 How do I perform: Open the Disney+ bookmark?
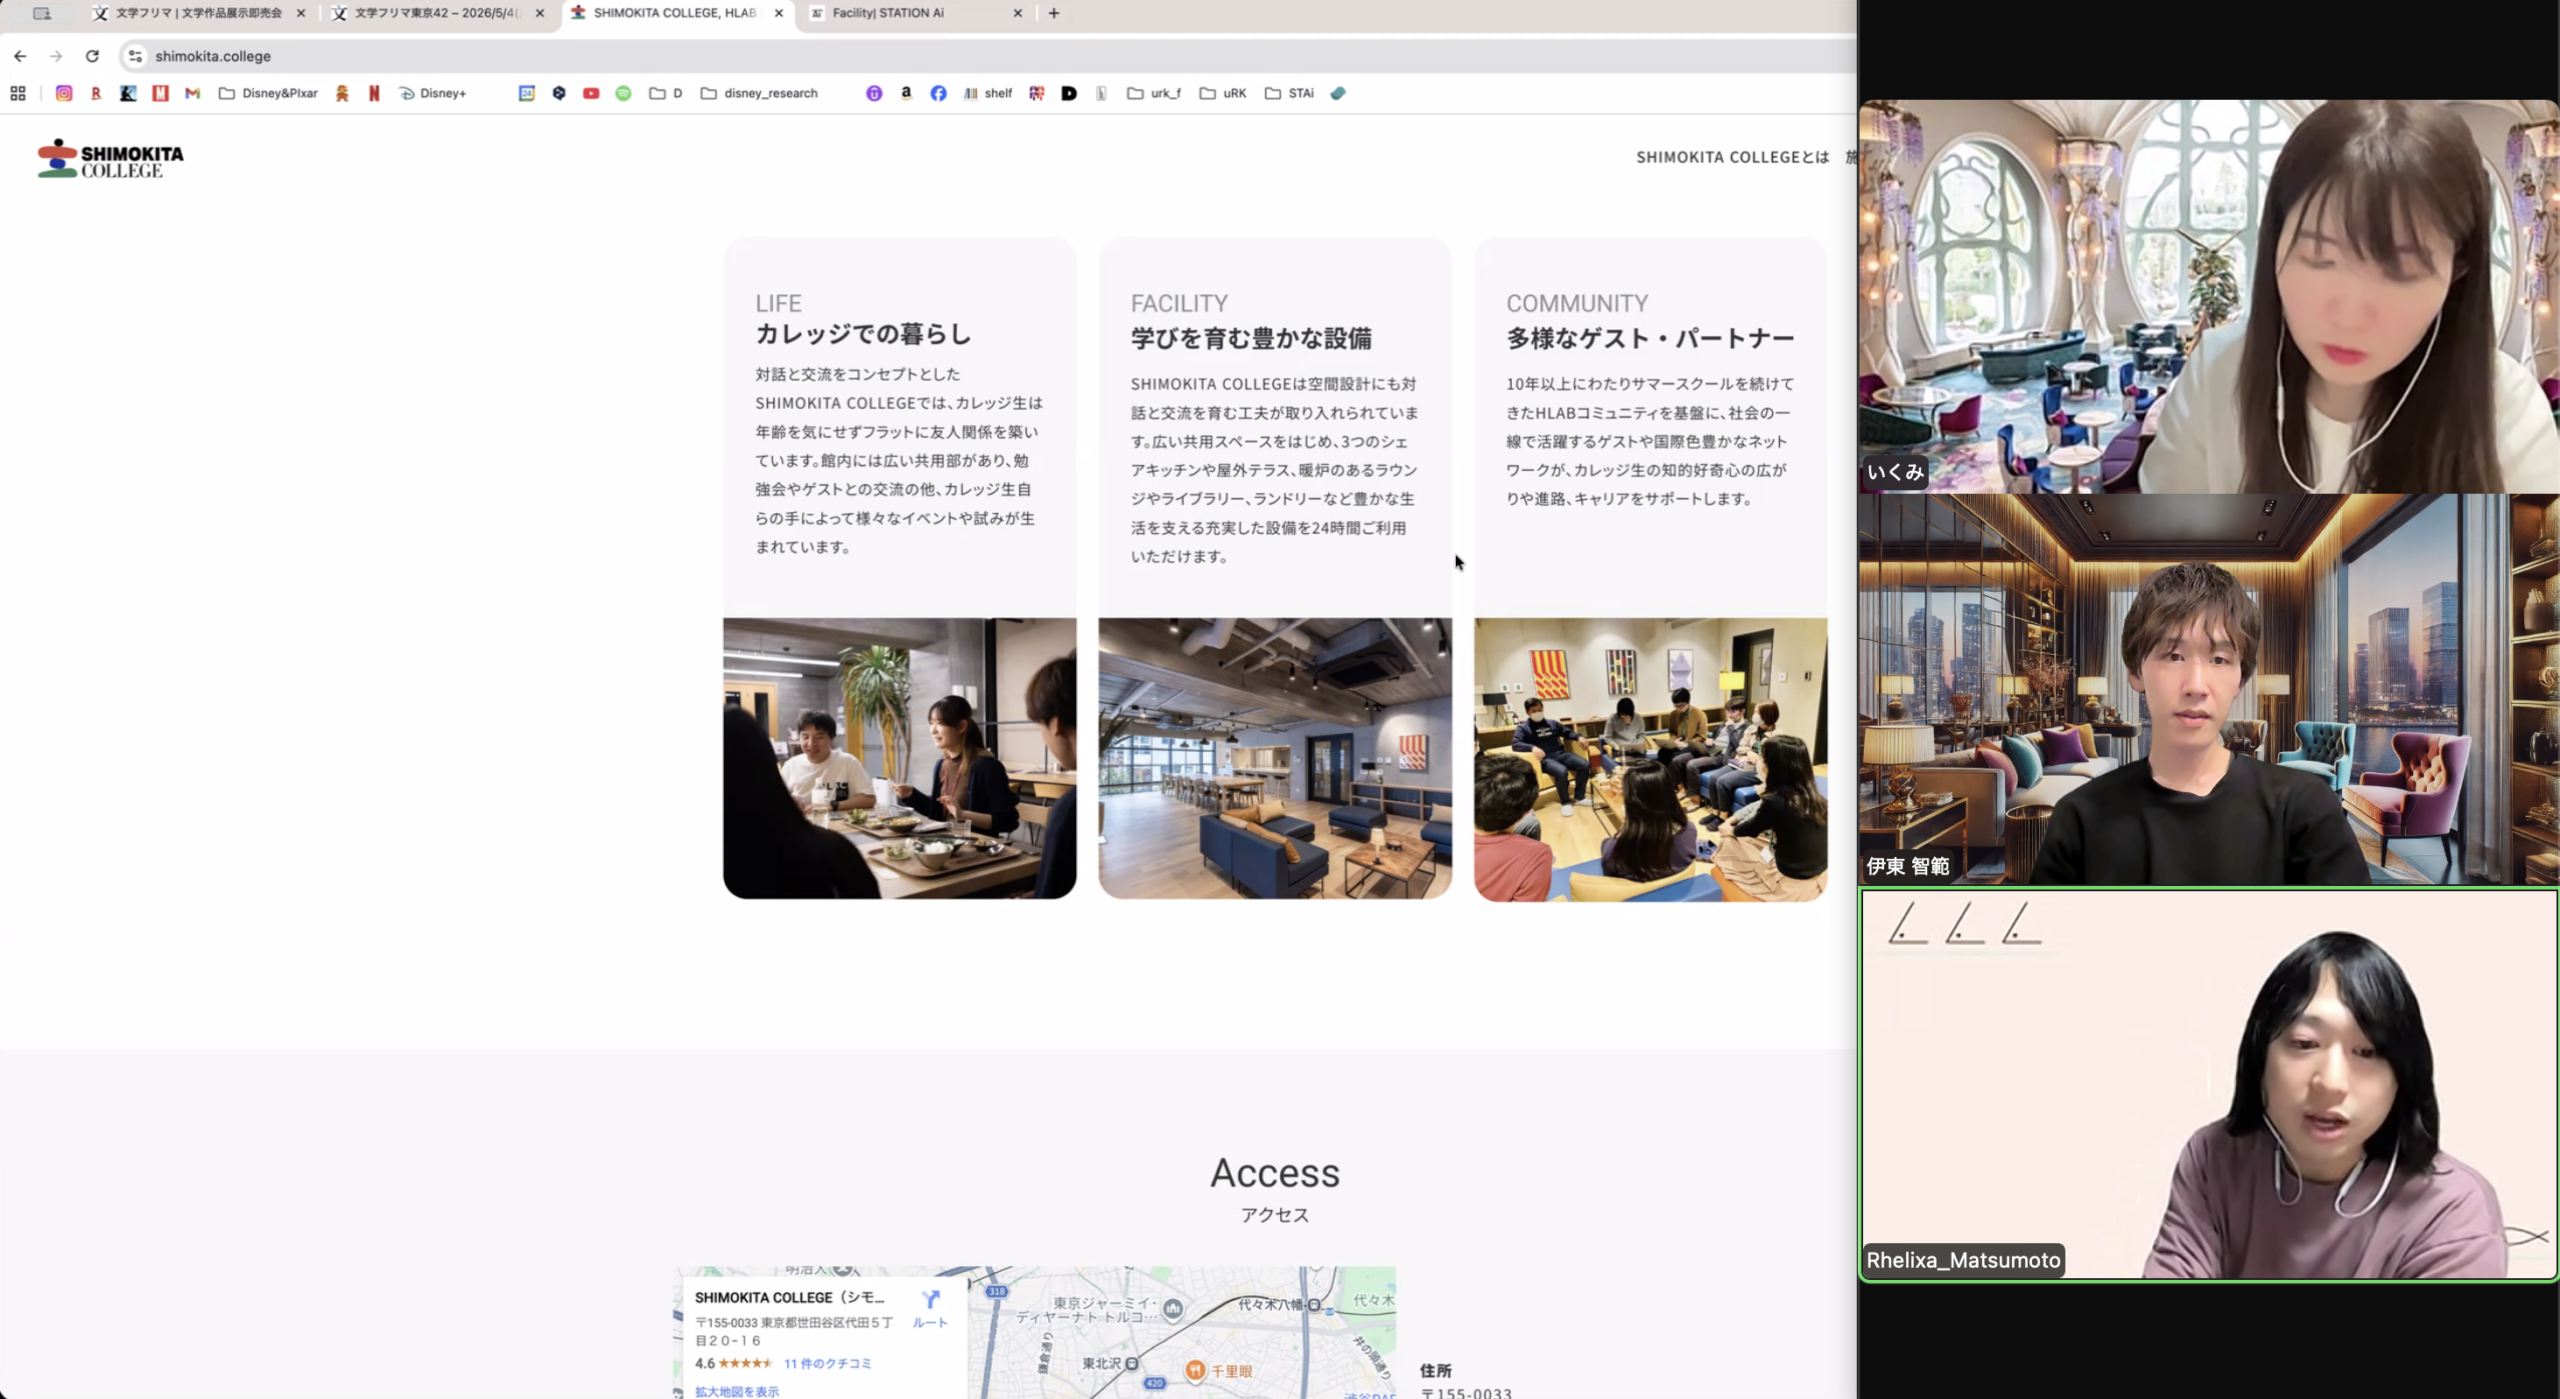coord(433,93)
